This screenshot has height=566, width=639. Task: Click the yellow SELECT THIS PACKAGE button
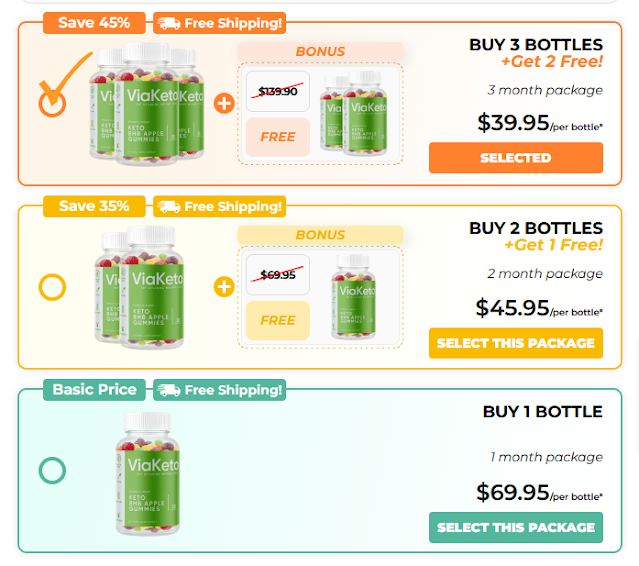click(515, 343)
